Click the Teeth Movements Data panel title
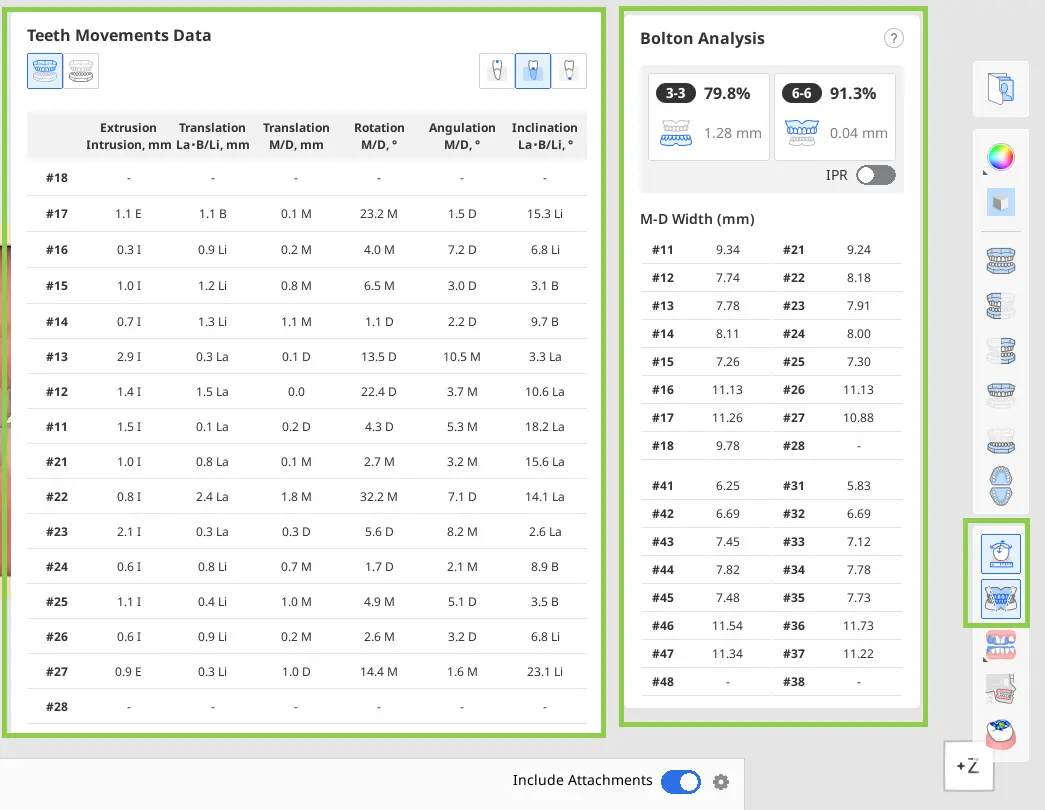This screenshot has width=1045, height=810. click(x=119, y=35)
